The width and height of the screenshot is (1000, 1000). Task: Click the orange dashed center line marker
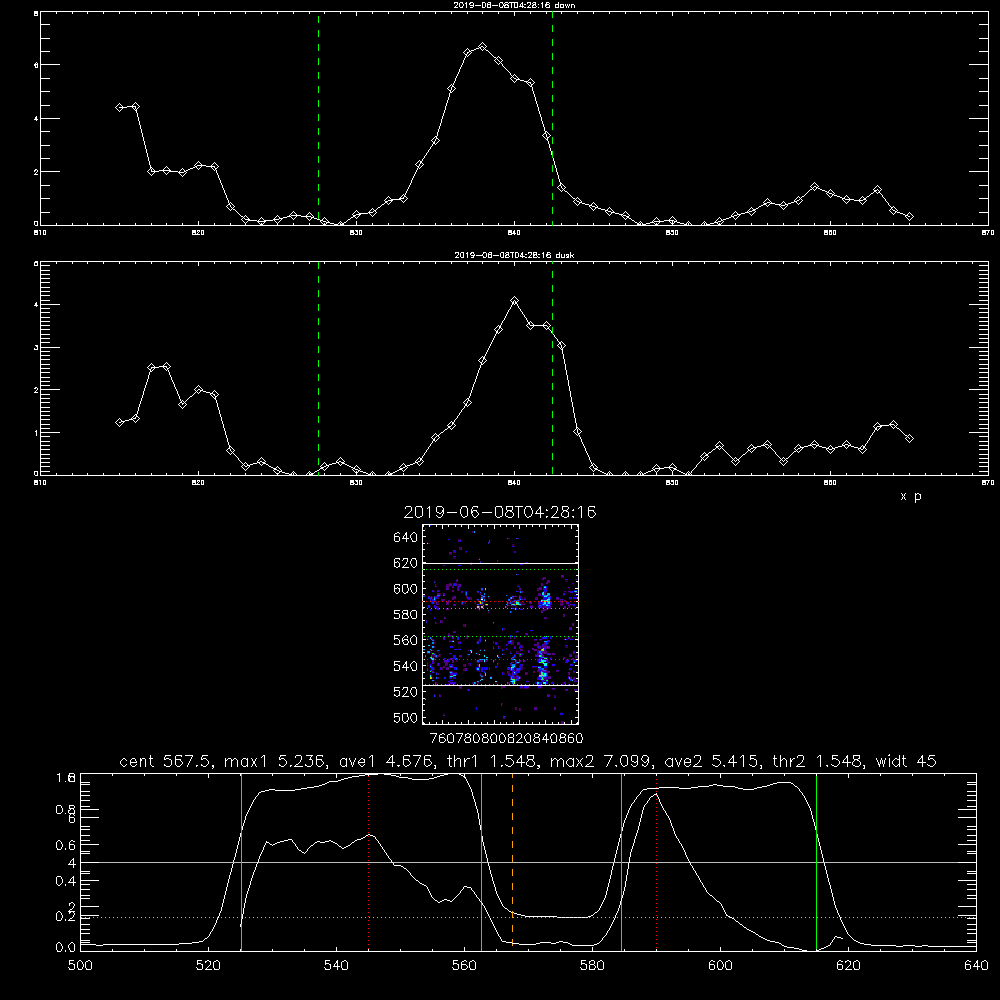click(512, 861)
